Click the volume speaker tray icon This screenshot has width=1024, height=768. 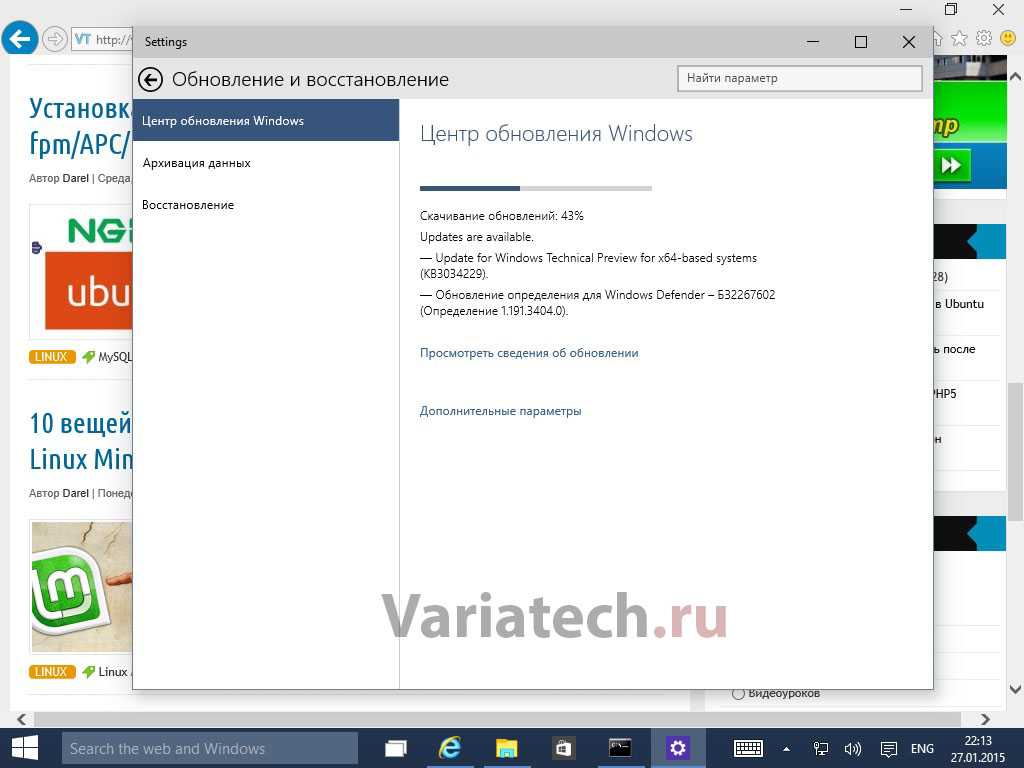coord(853,749)
